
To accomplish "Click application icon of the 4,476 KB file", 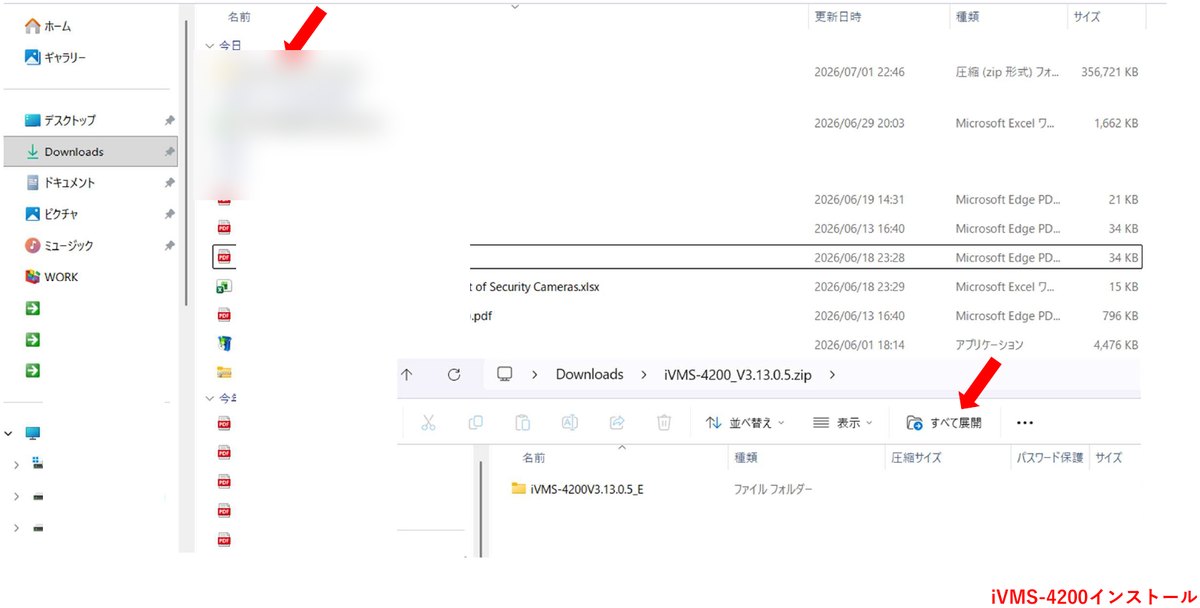I will click(224, 344).
